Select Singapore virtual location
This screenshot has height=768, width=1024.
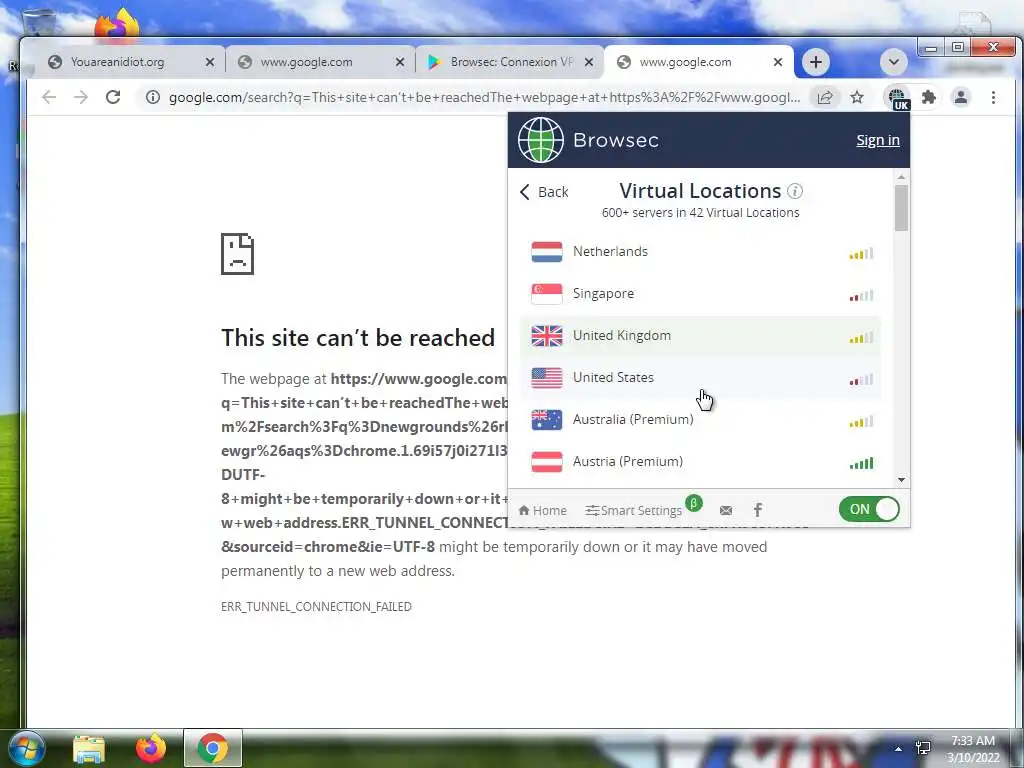pos(701,294)
